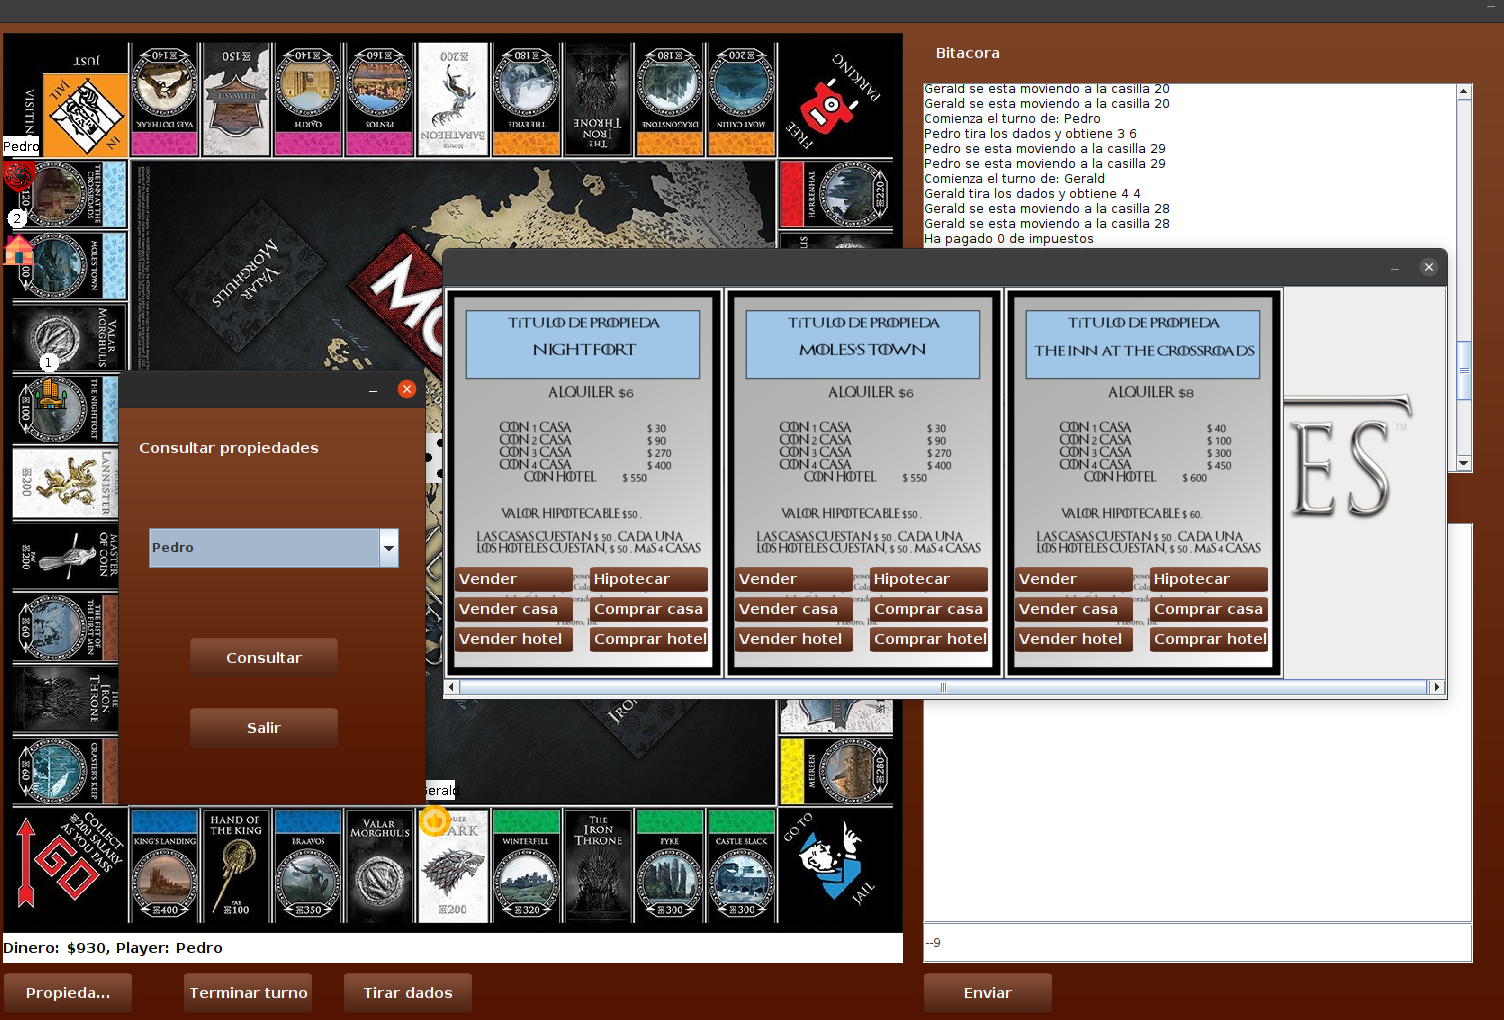Close the property cards window
Viewport: 1504px width, 1020px height.
point(1429,267)
